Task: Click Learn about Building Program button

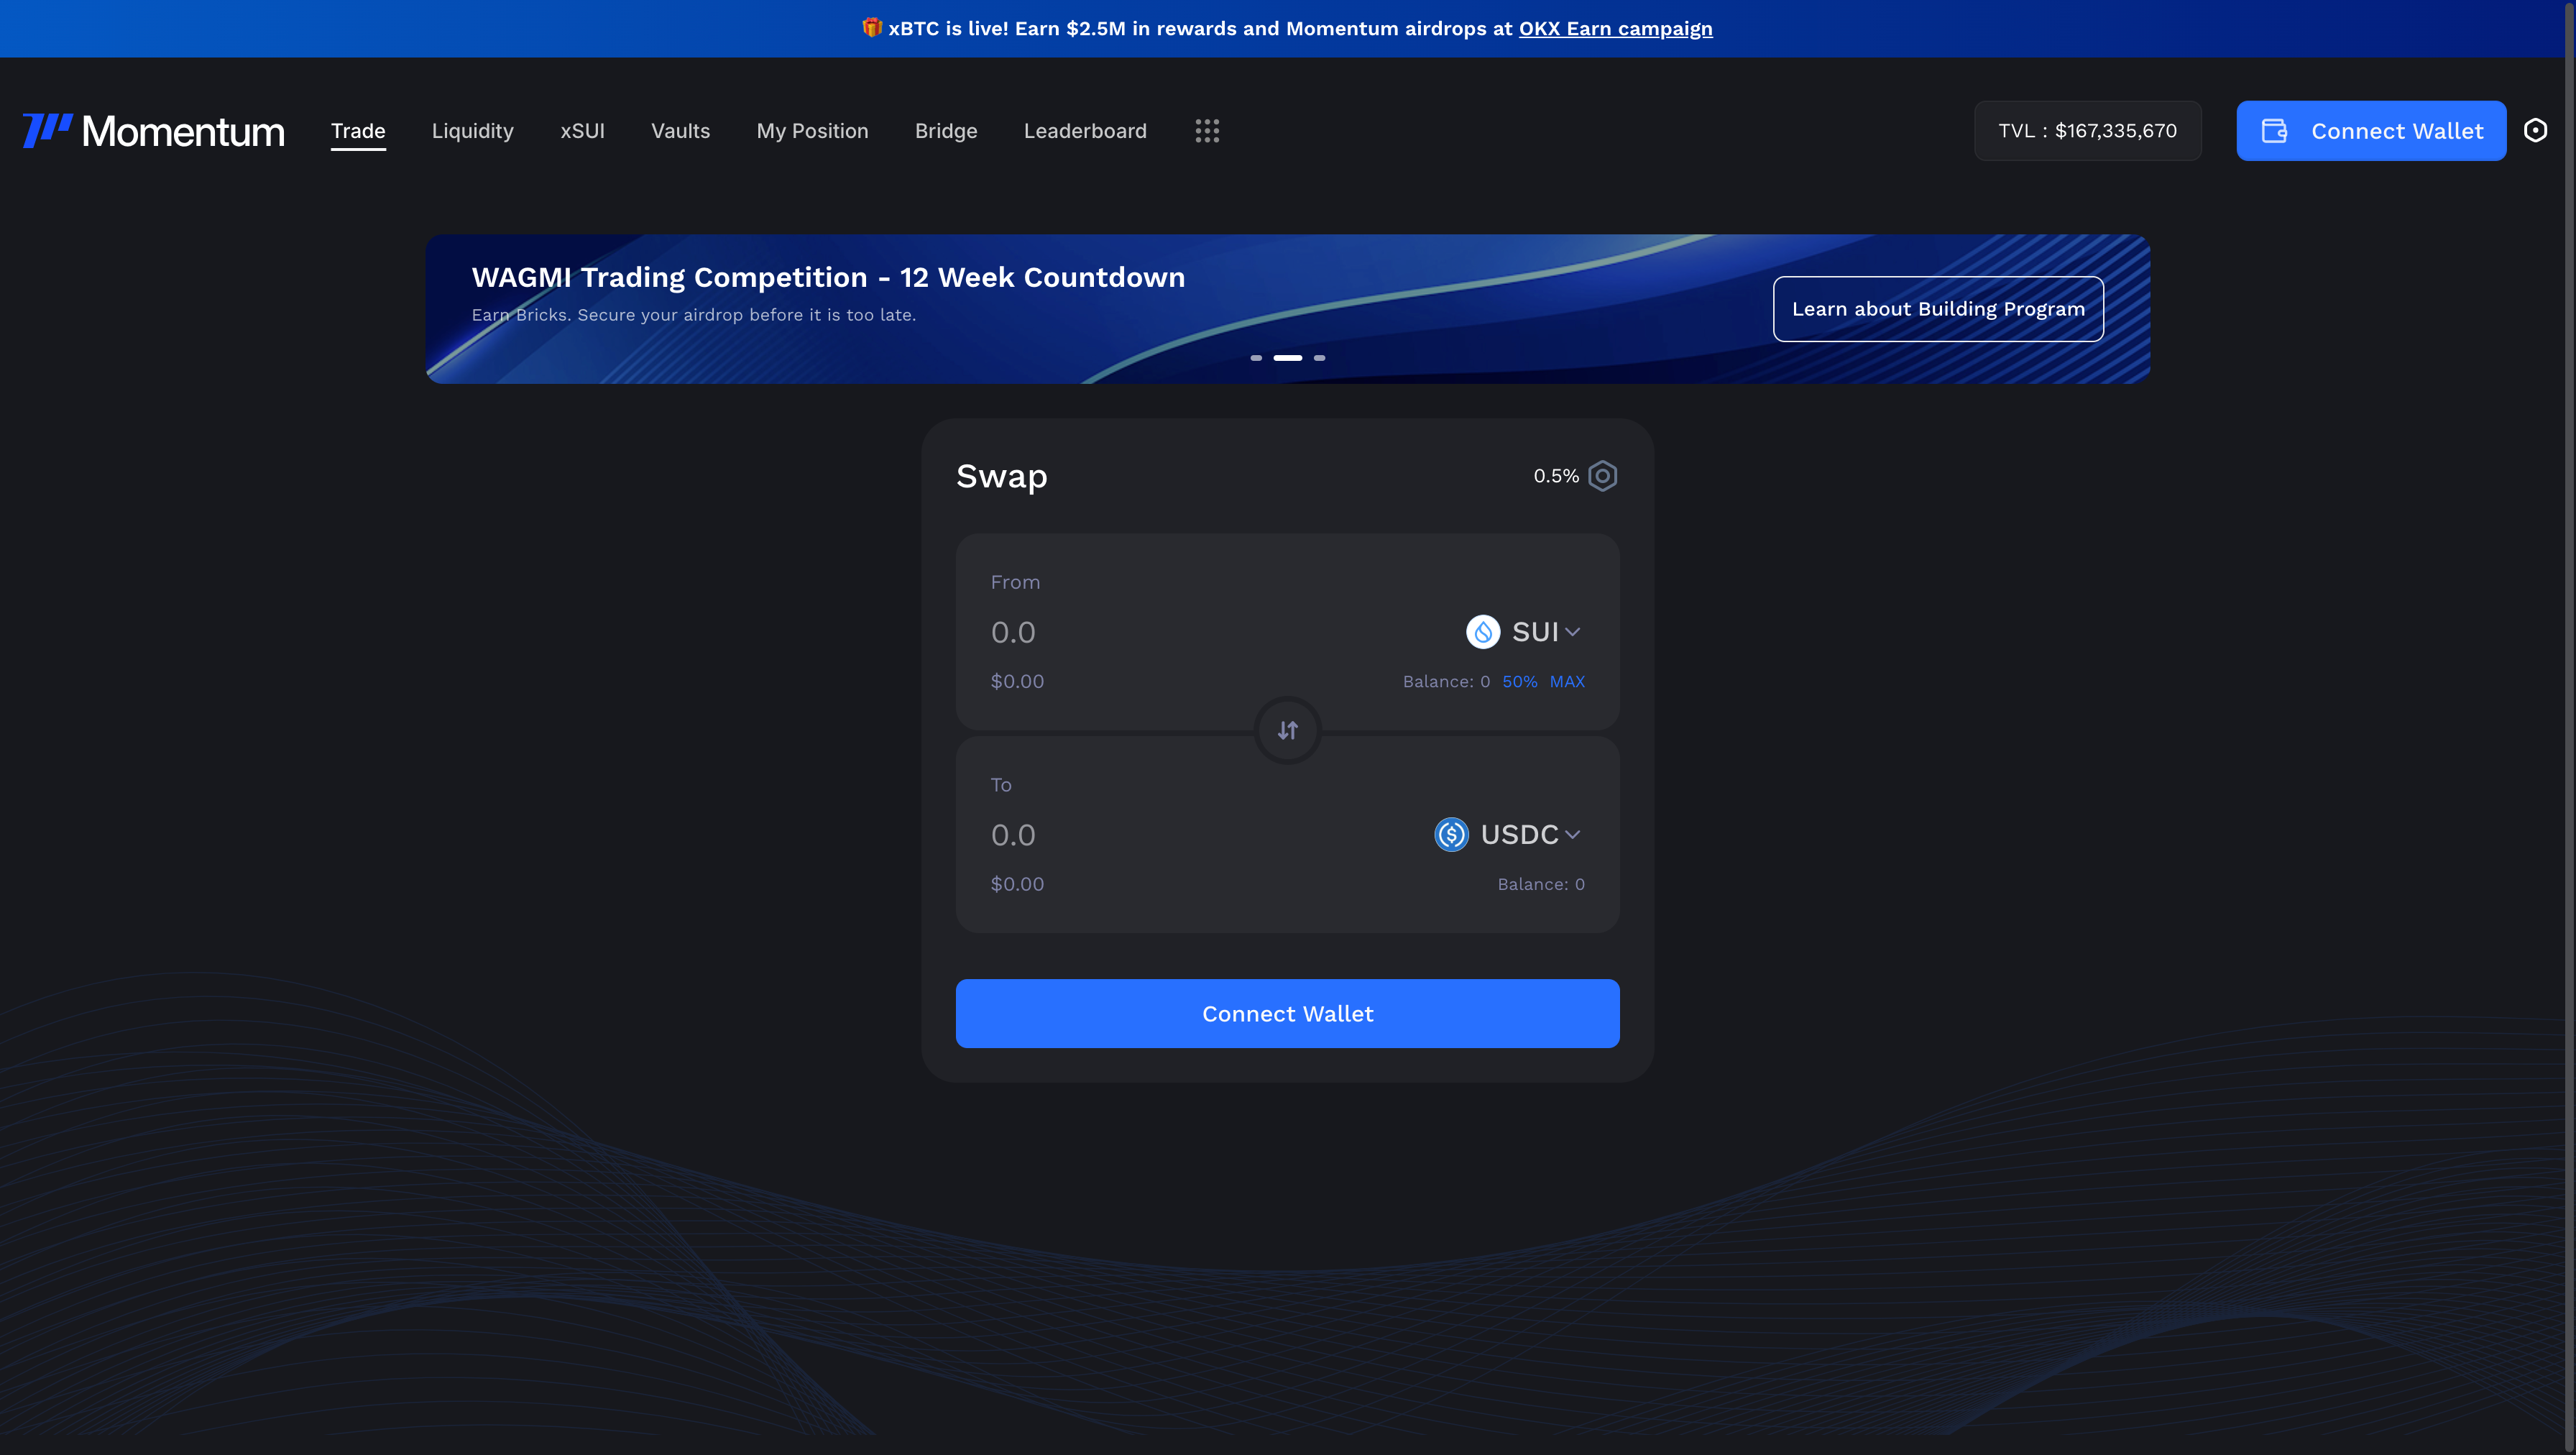Action: tap(1938, 309)
